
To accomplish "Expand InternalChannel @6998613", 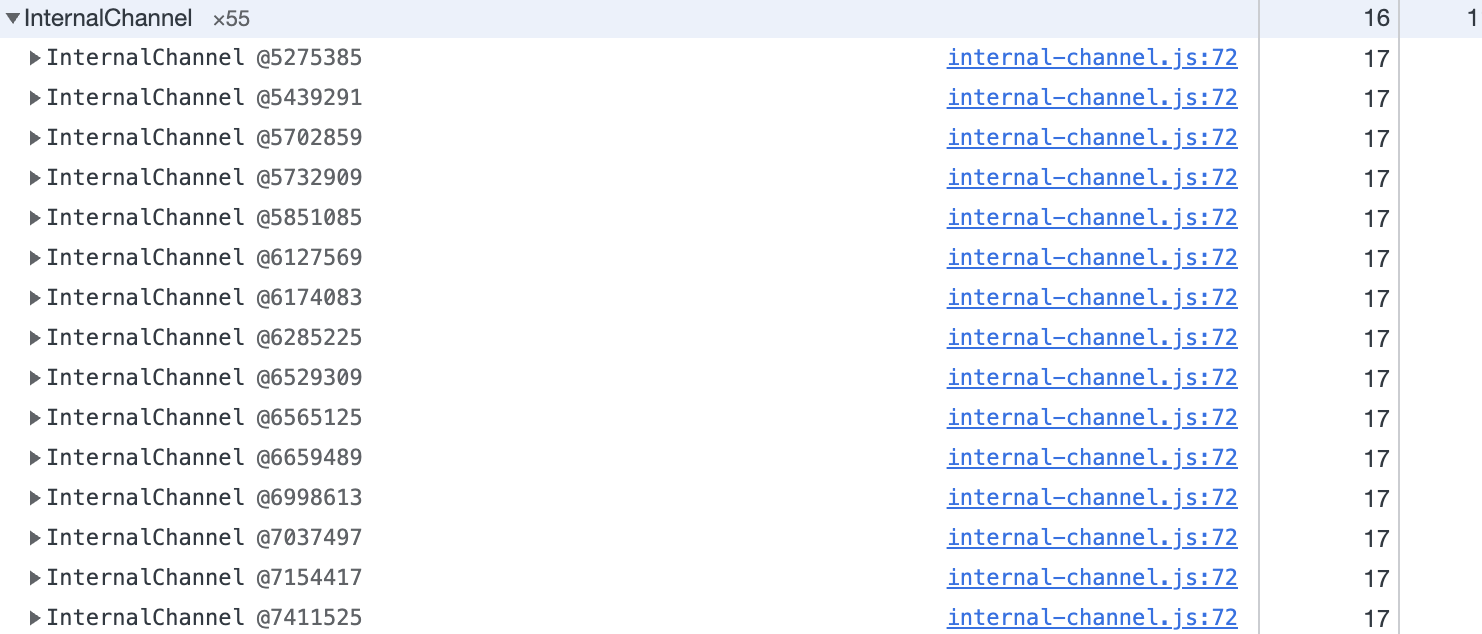I will 34,498.
